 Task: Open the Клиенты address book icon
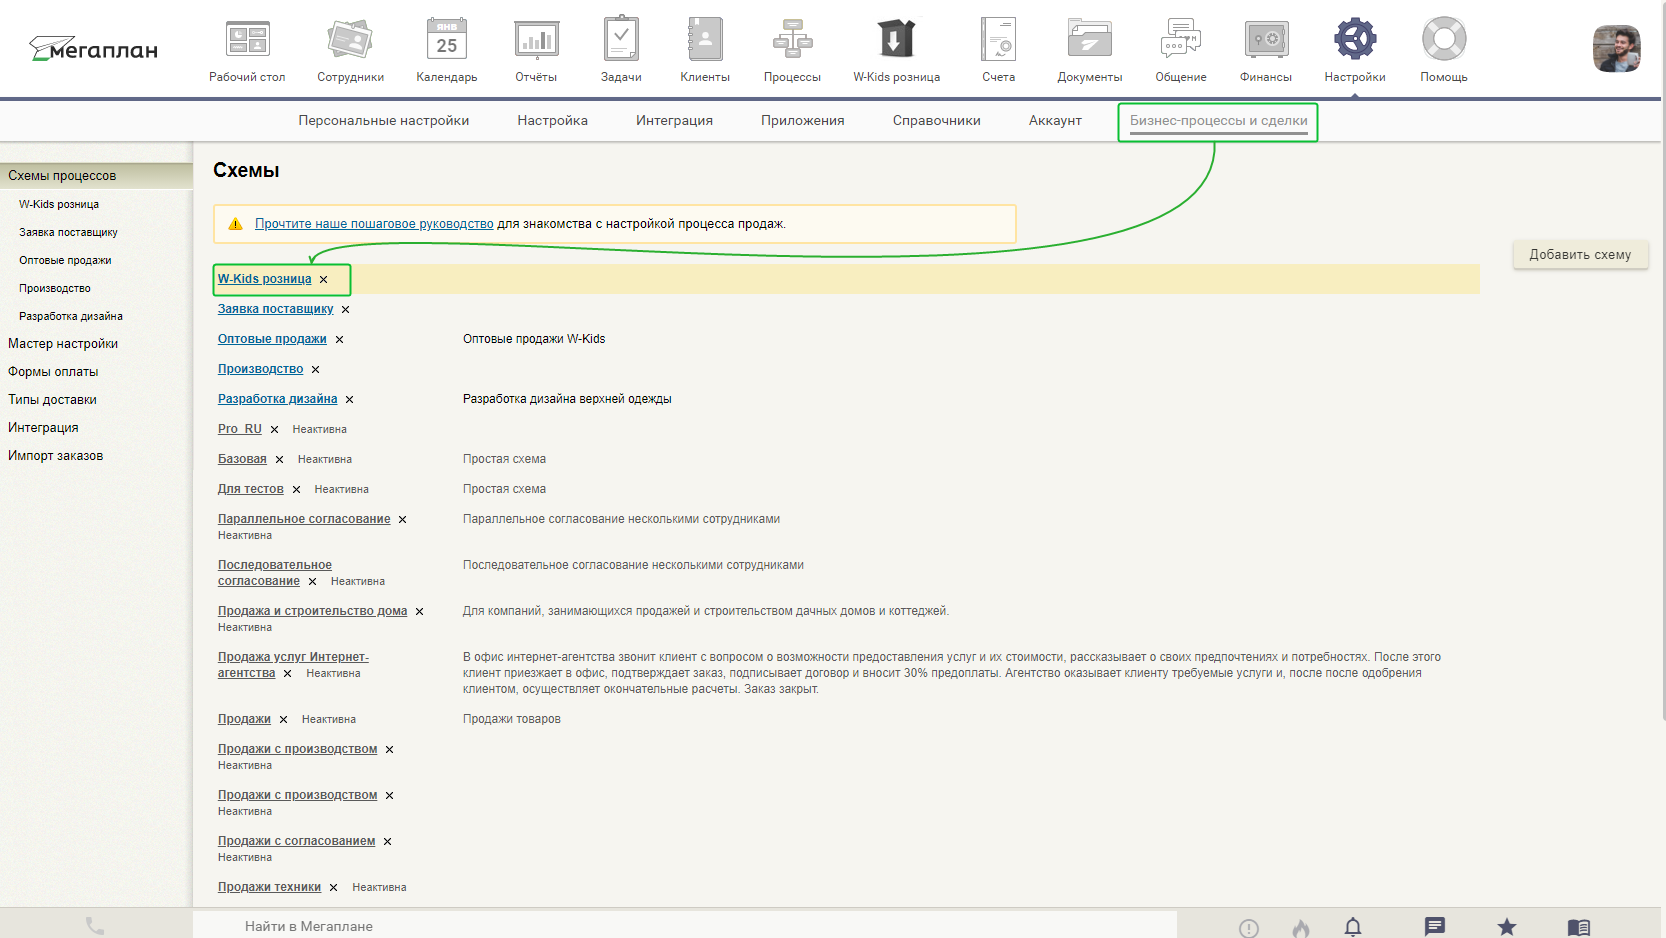[705, 40]
